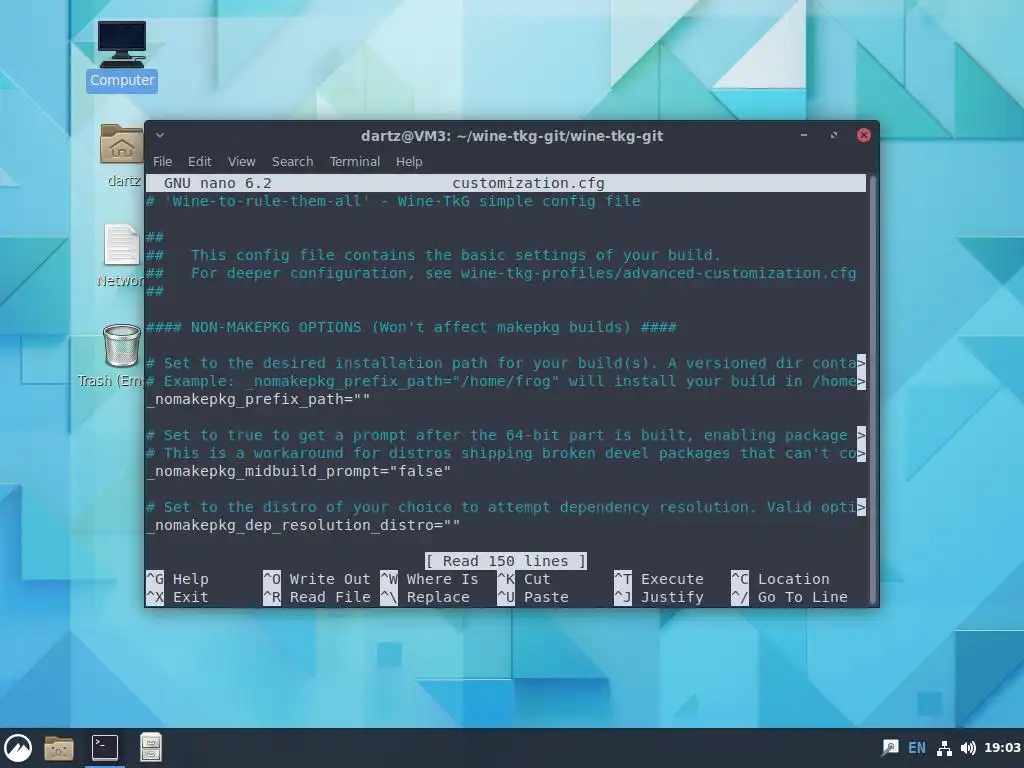Click the "This config file contains" comment line
Screen dimensions: 1024x768
pos(433,255)
